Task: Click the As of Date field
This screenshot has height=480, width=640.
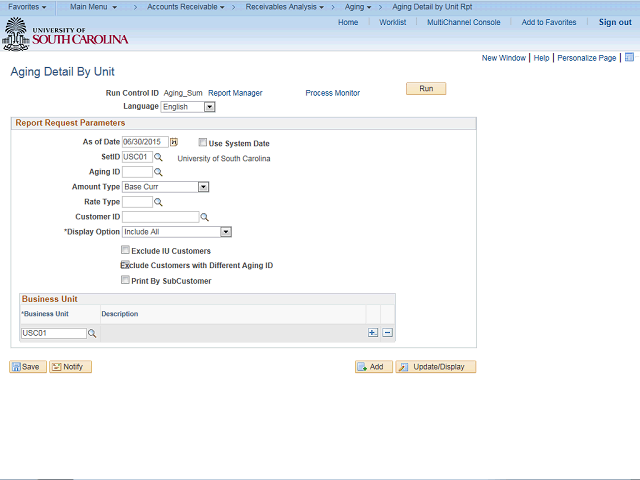Action: pos(145,142)
